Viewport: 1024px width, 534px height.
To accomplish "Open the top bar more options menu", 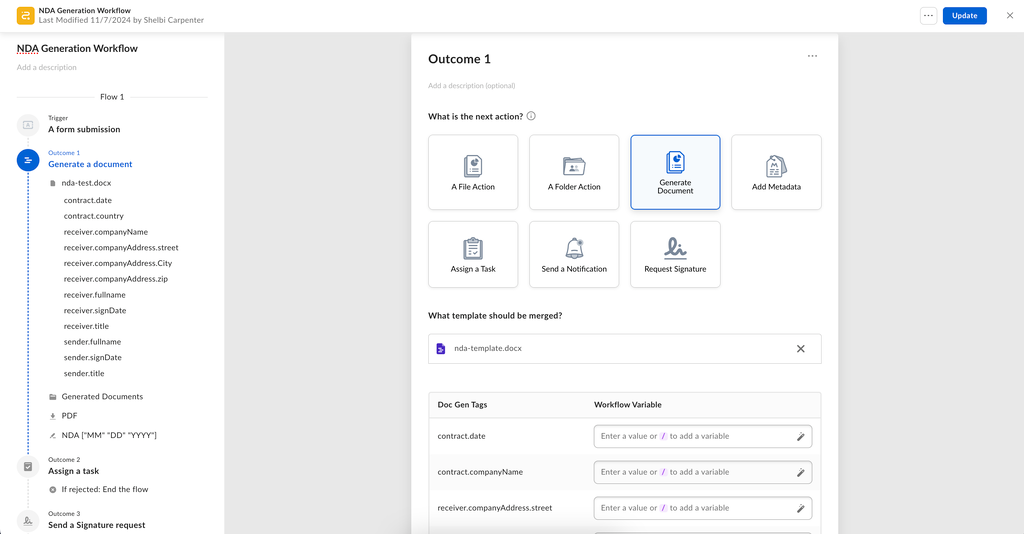I will click(x=928, y=16).
